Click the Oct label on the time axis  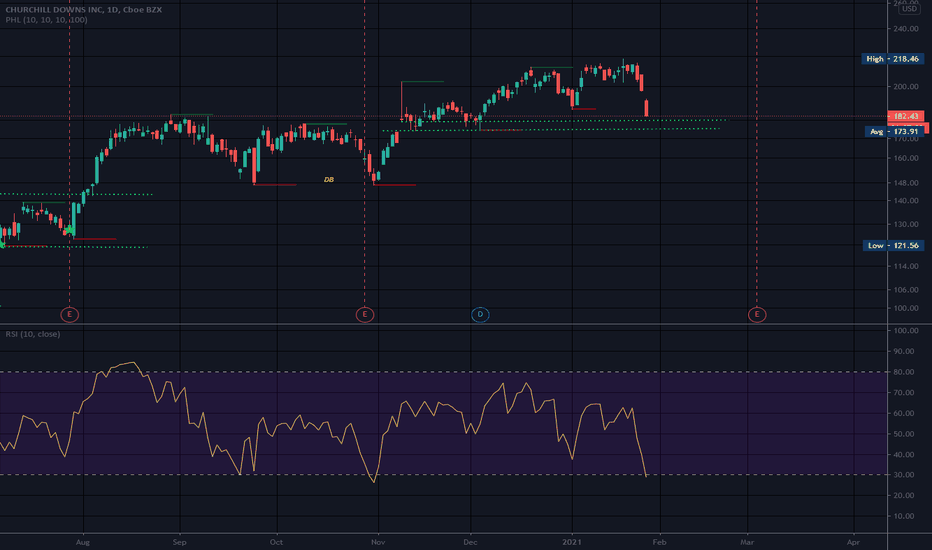tap(276, 542)
